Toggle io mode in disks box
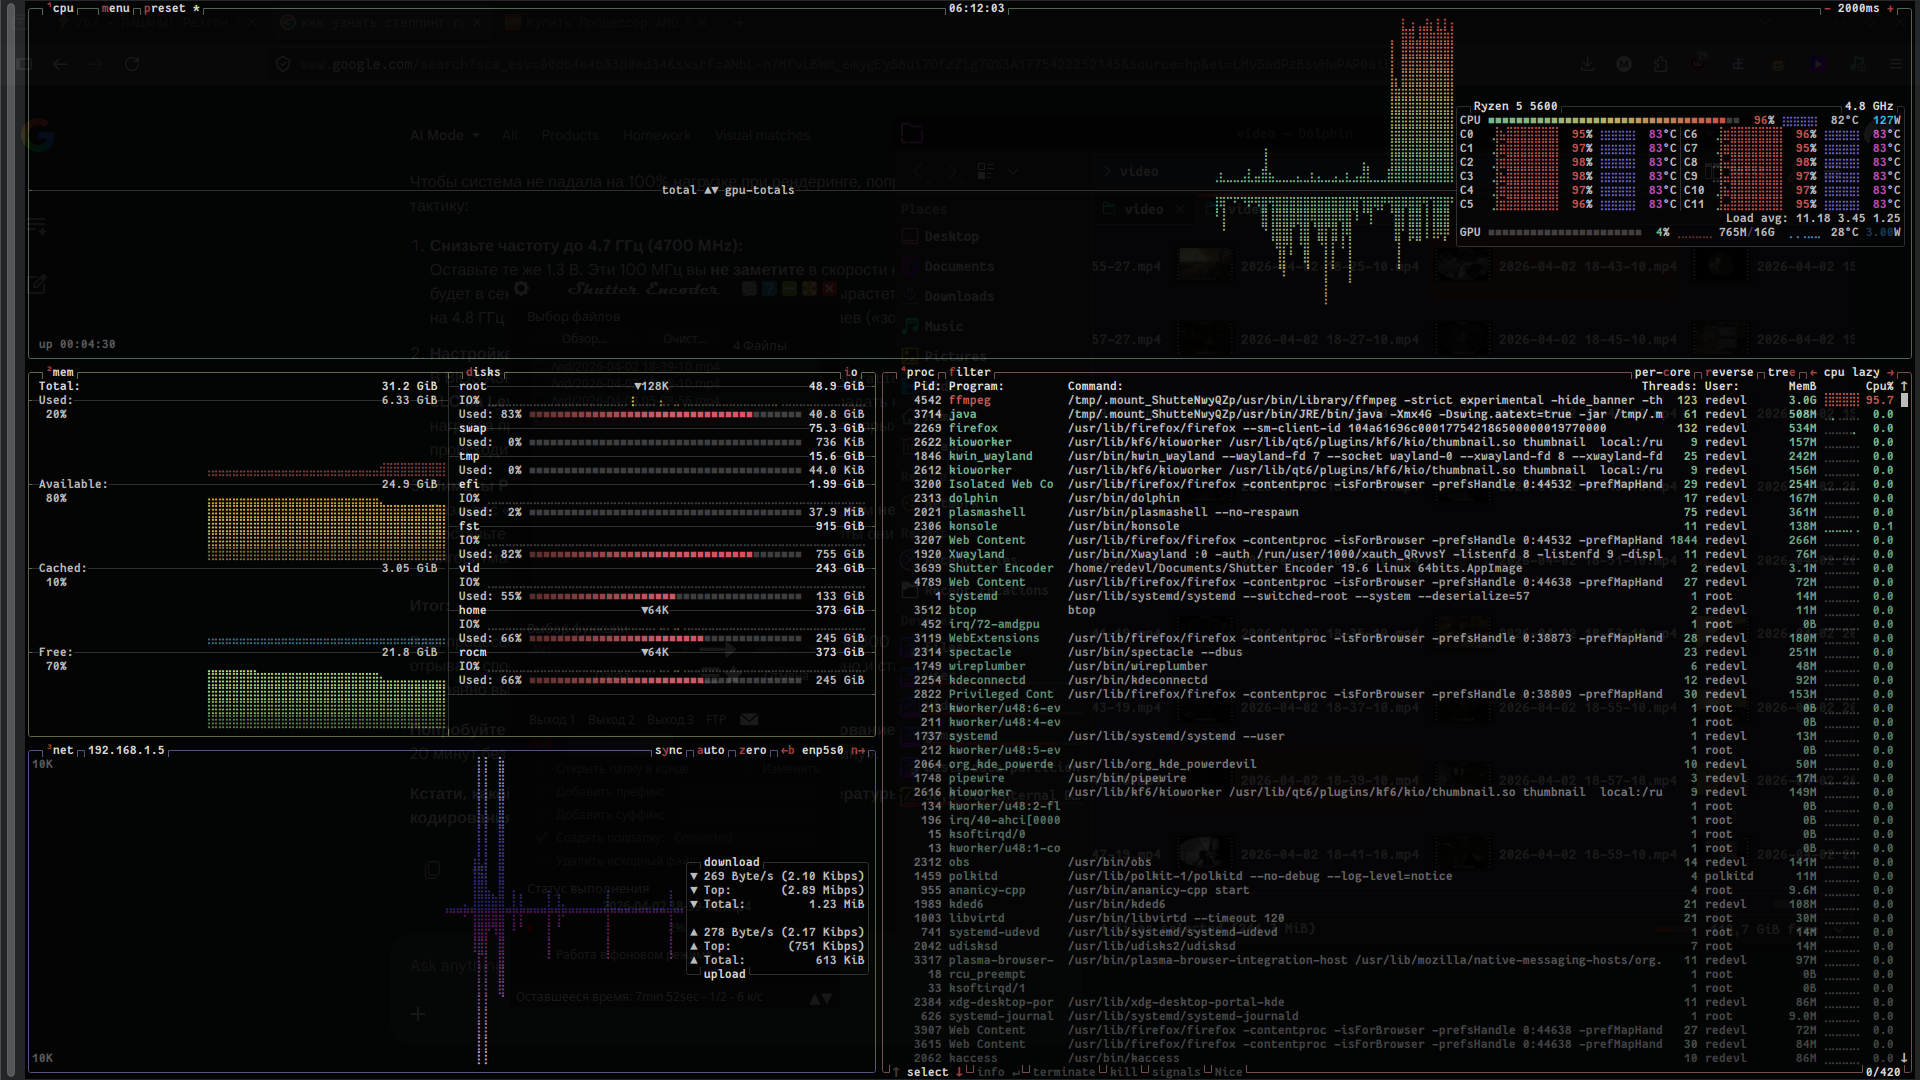This screenshot has width=1920, height=1080. (850, 372)
